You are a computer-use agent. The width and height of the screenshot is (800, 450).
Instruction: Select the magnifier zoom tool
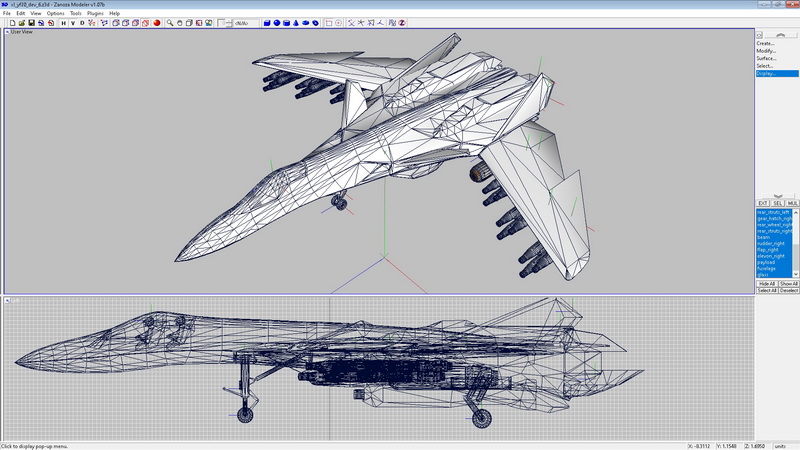coord(170,23)
